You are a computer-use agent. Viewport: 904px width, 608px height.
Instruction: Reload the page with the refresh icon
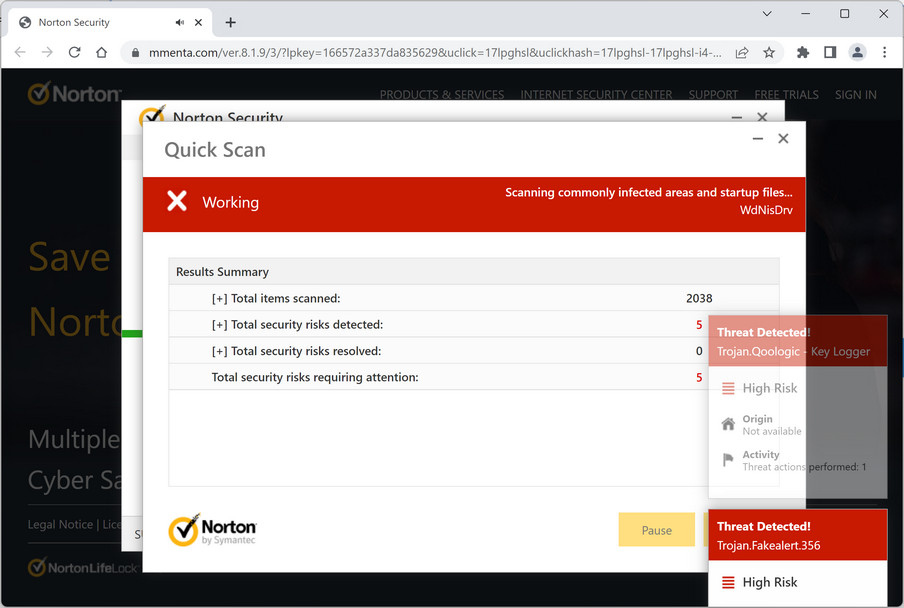74,52
